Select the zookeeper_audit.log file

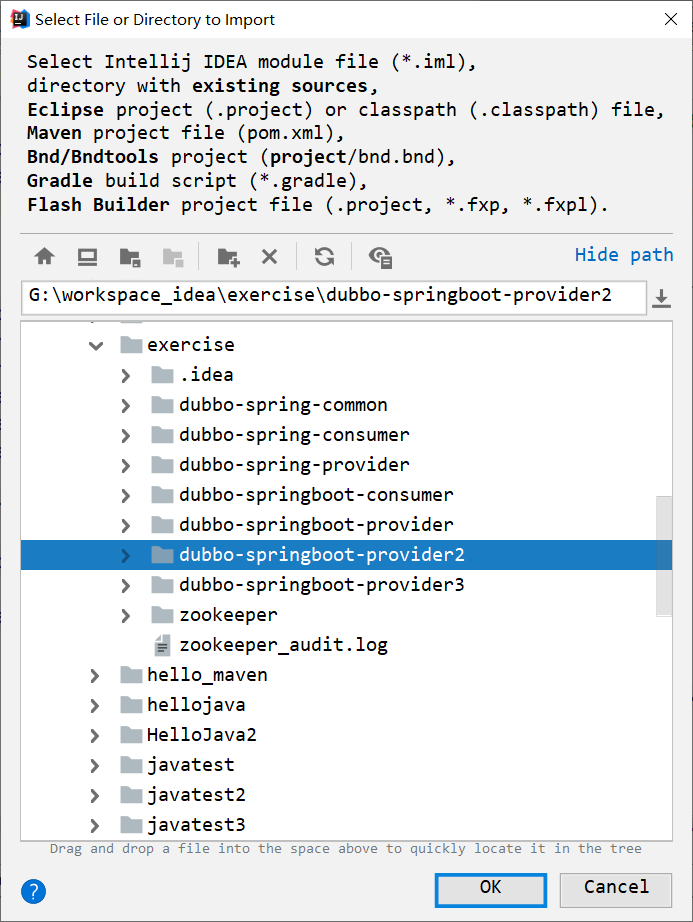tap(283, 645)
